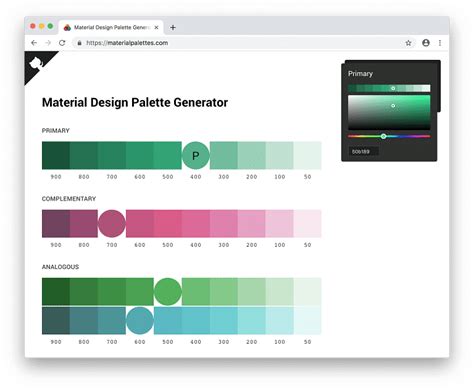Click the lock icon in address bar

(79, 43)
